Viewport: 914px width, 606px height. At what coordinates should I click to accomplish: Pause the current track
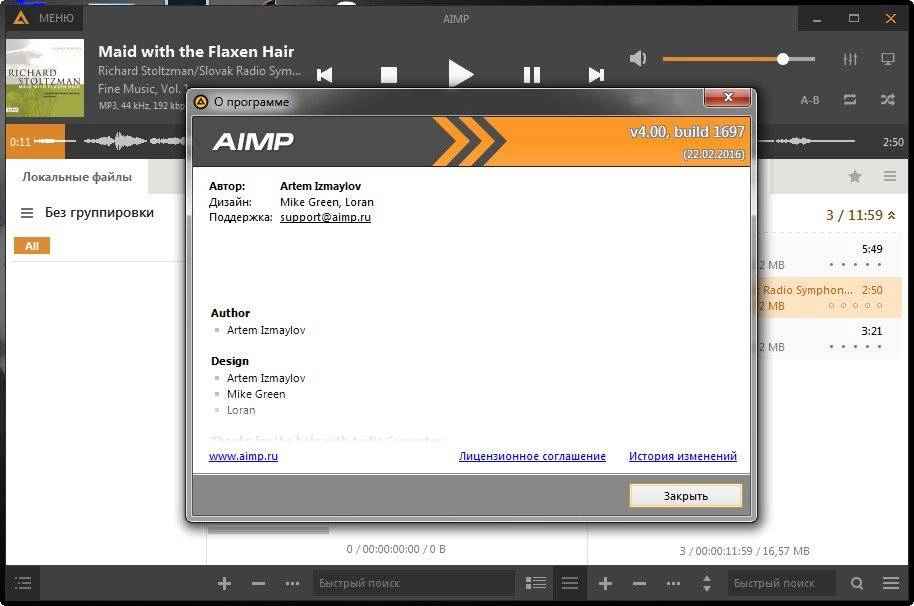tap(532, 75)
